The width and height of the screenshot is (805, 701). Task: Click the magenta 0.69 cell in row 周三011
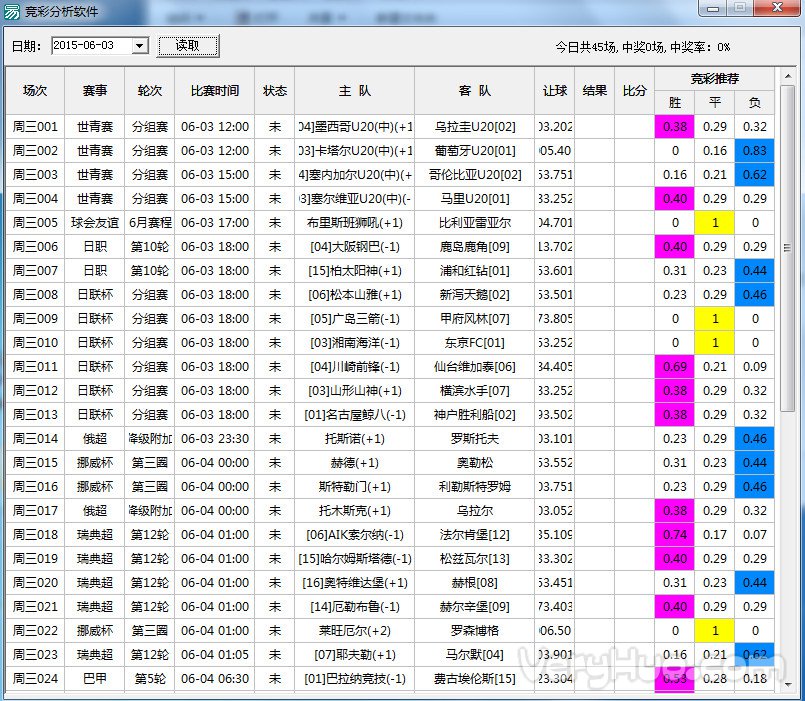coord(675,367)
